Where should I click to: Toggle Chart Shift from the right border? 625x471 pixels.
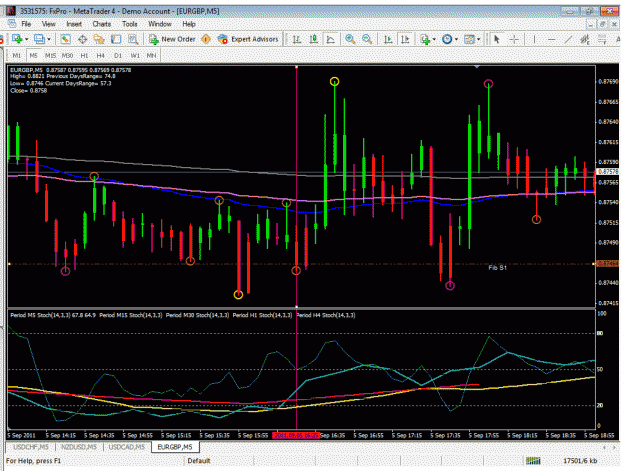tap(405, 39)
